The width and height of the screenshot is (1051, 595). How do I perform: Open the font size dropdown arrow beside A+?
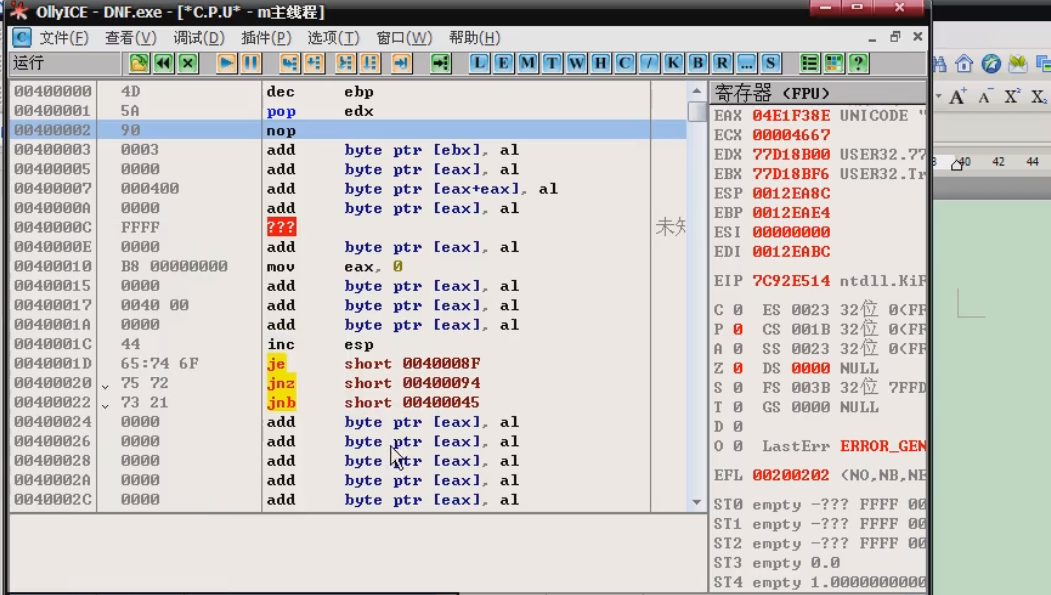(x=940, y=97)
